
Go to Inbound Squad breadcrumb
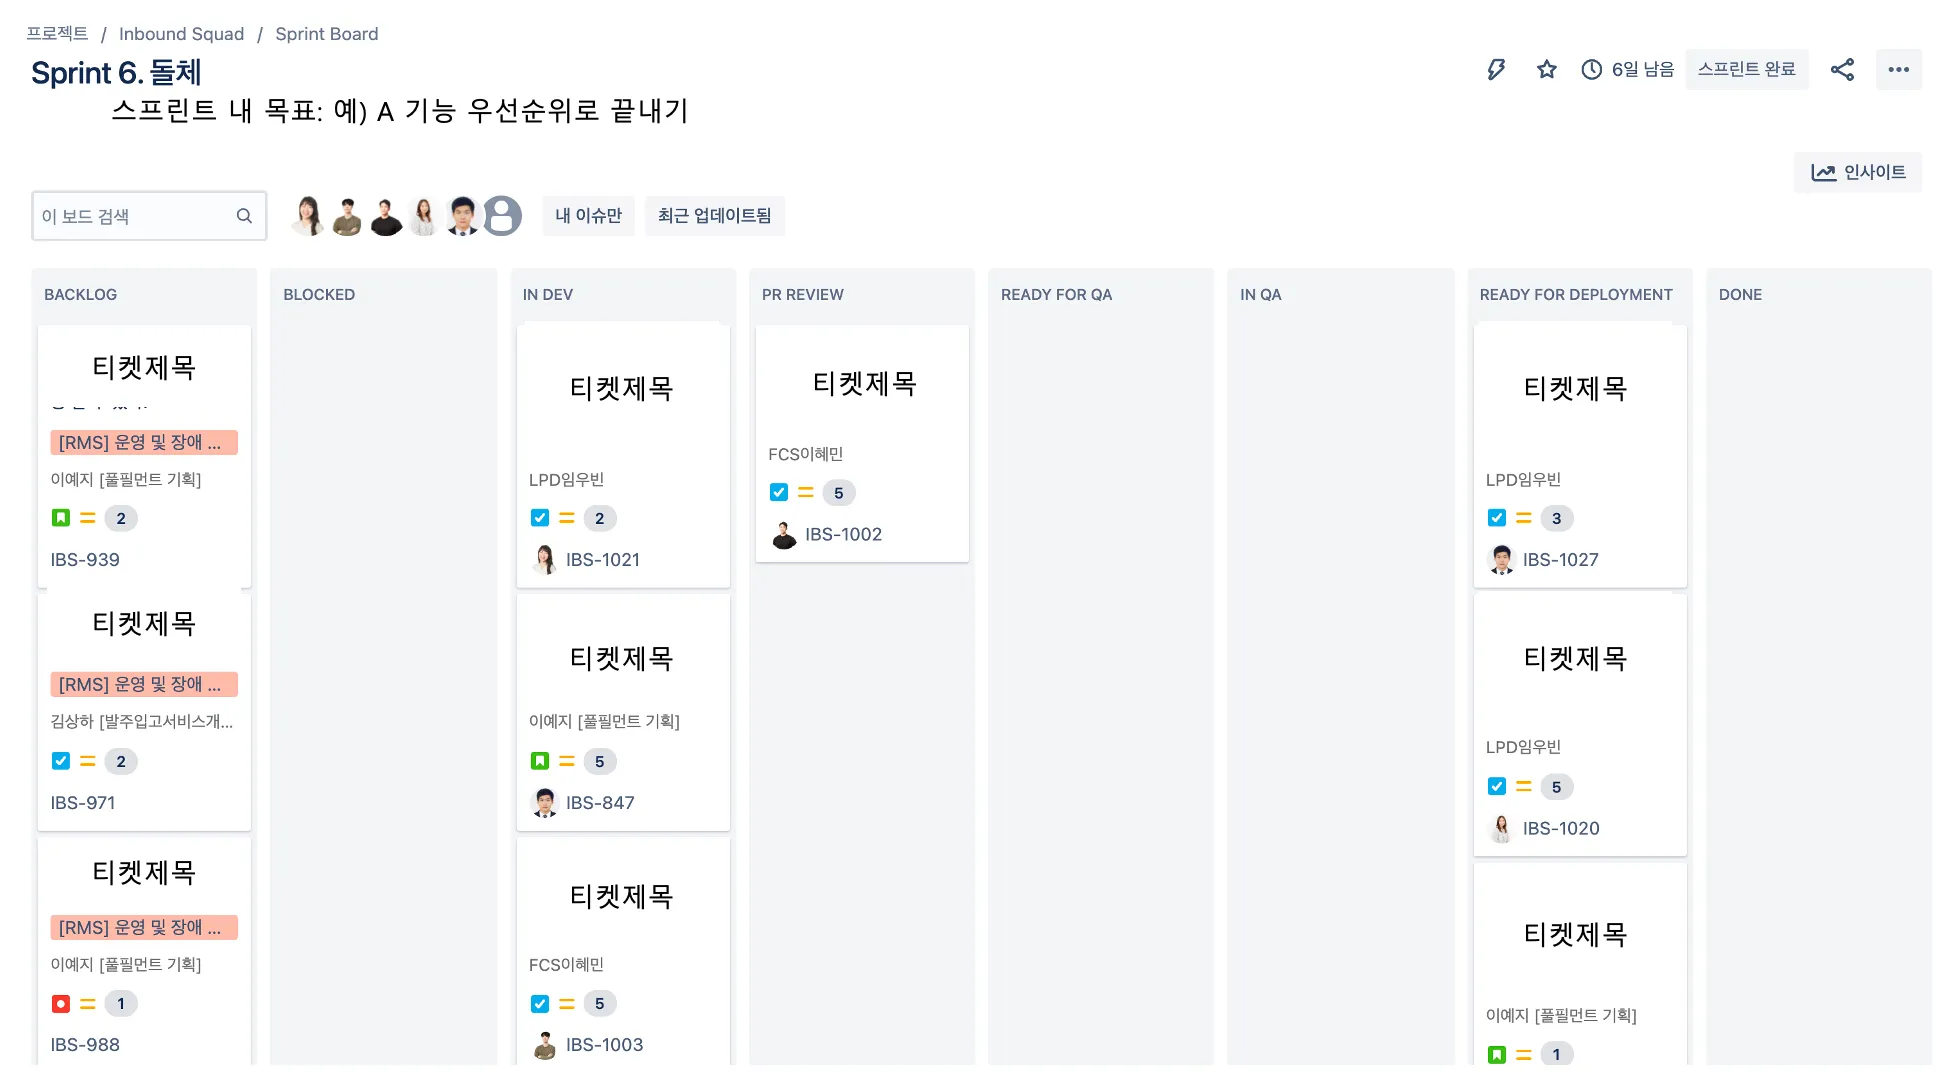pyautogui.click(x=181, y=34)
